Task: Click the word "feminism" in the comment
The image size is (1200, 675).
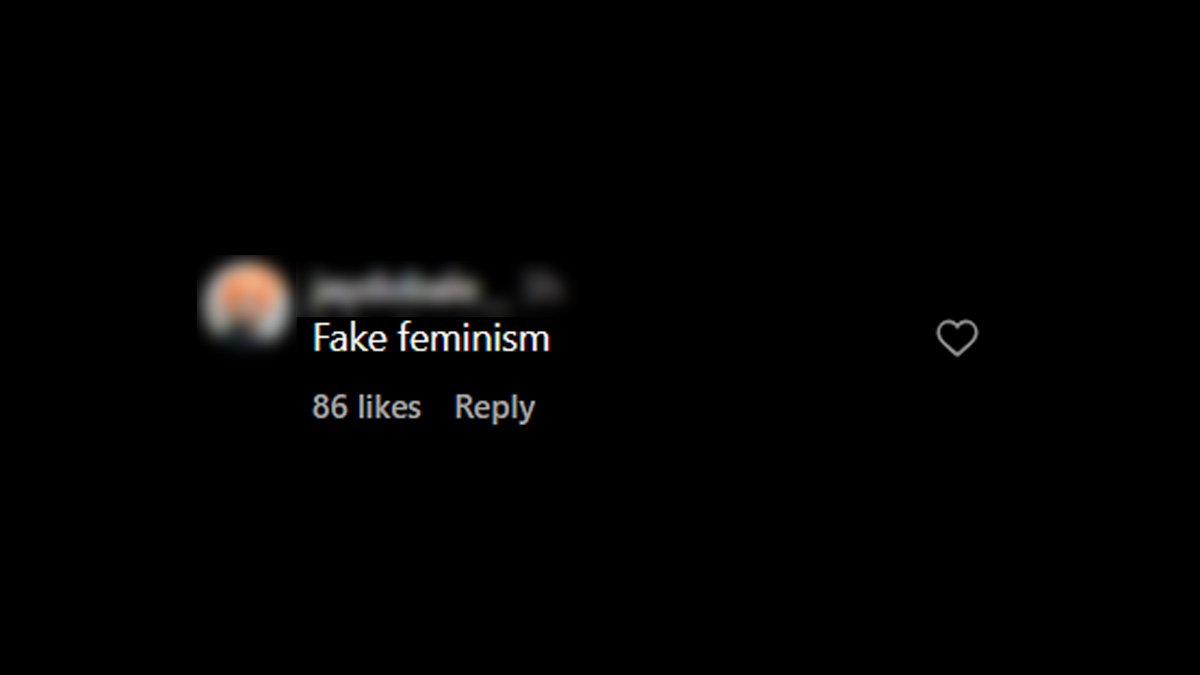Action: [473, 338]
